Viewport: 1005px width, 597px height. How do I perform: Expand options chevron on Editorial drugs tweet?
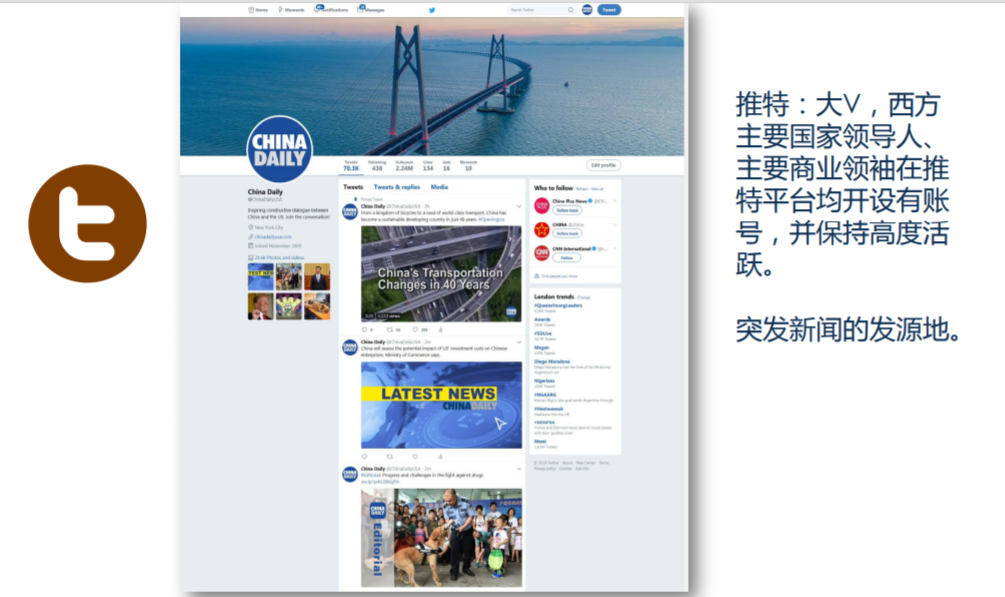tap(519, 469)
